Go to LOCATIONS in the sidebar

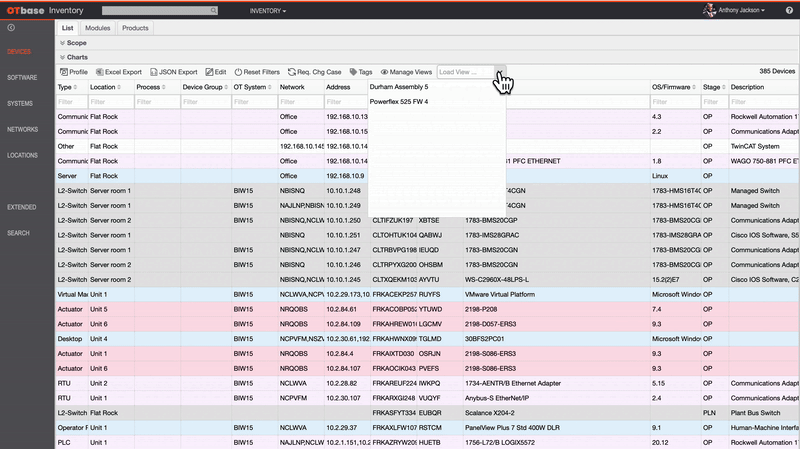(x=22, y=155)
